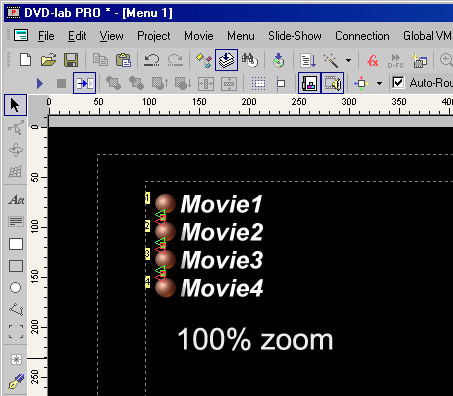This screenshot has height=396, width=453.
Task: Click the undo arrow icon
Action: point(152,60)
